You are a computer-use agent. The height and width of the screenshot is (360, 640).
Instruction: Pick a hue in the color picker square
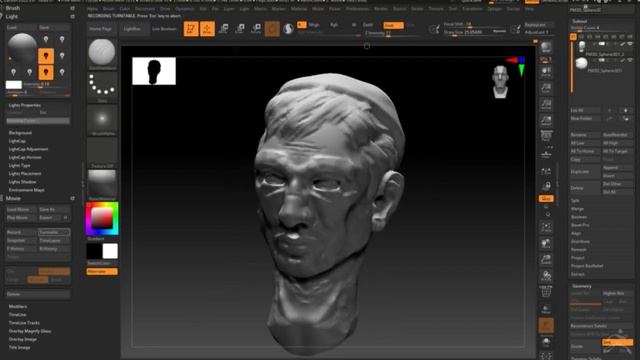(x=102, y=218)
